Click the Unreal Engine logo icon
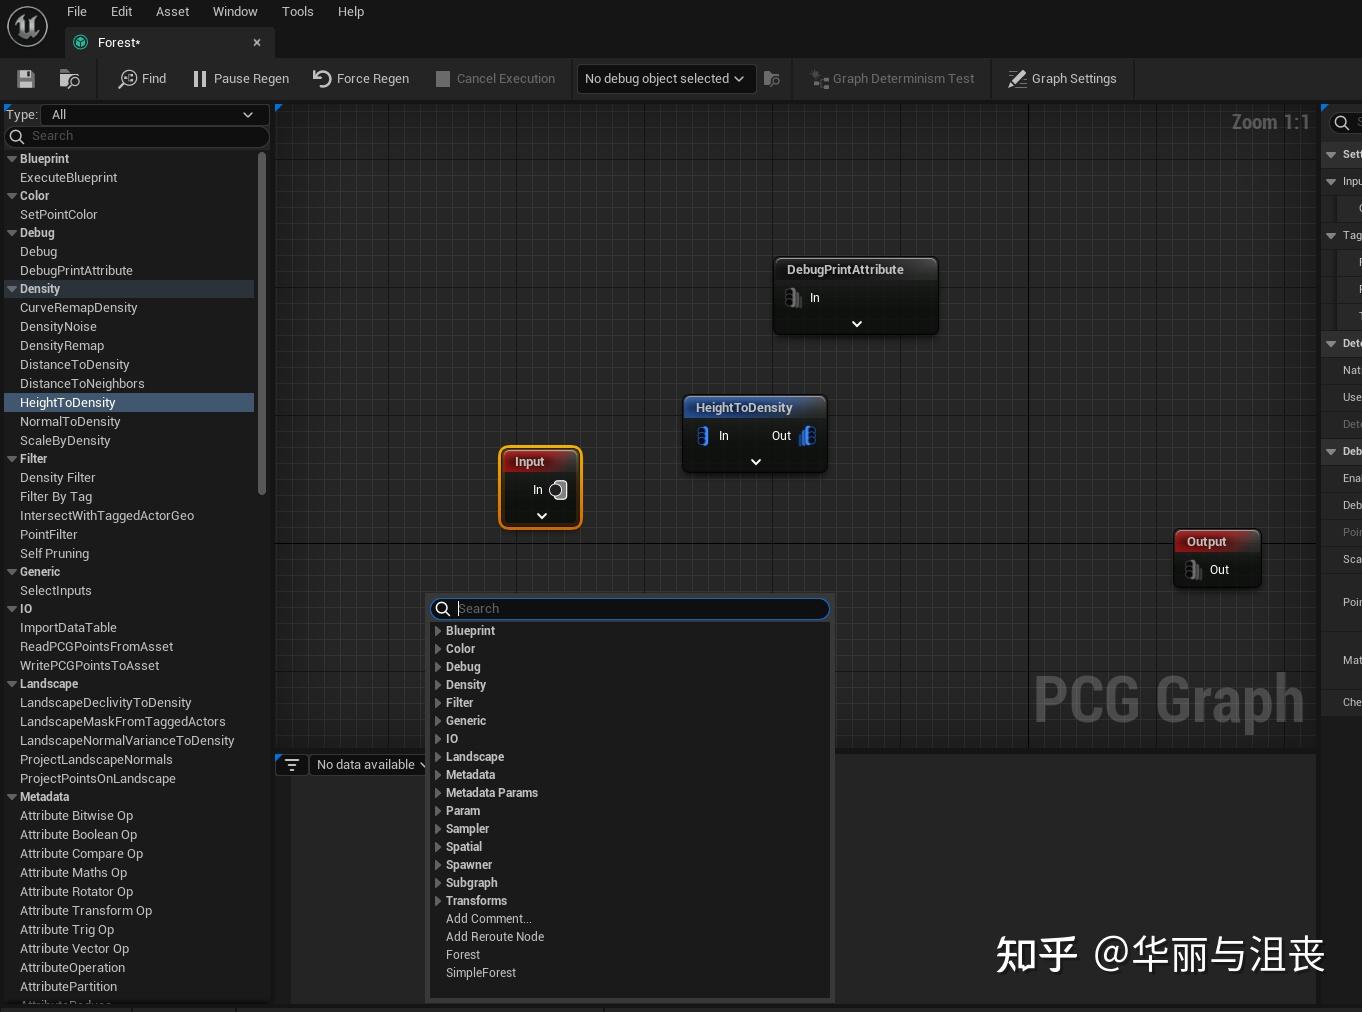Screen dimensions: 1362x1012 (26, 27)
